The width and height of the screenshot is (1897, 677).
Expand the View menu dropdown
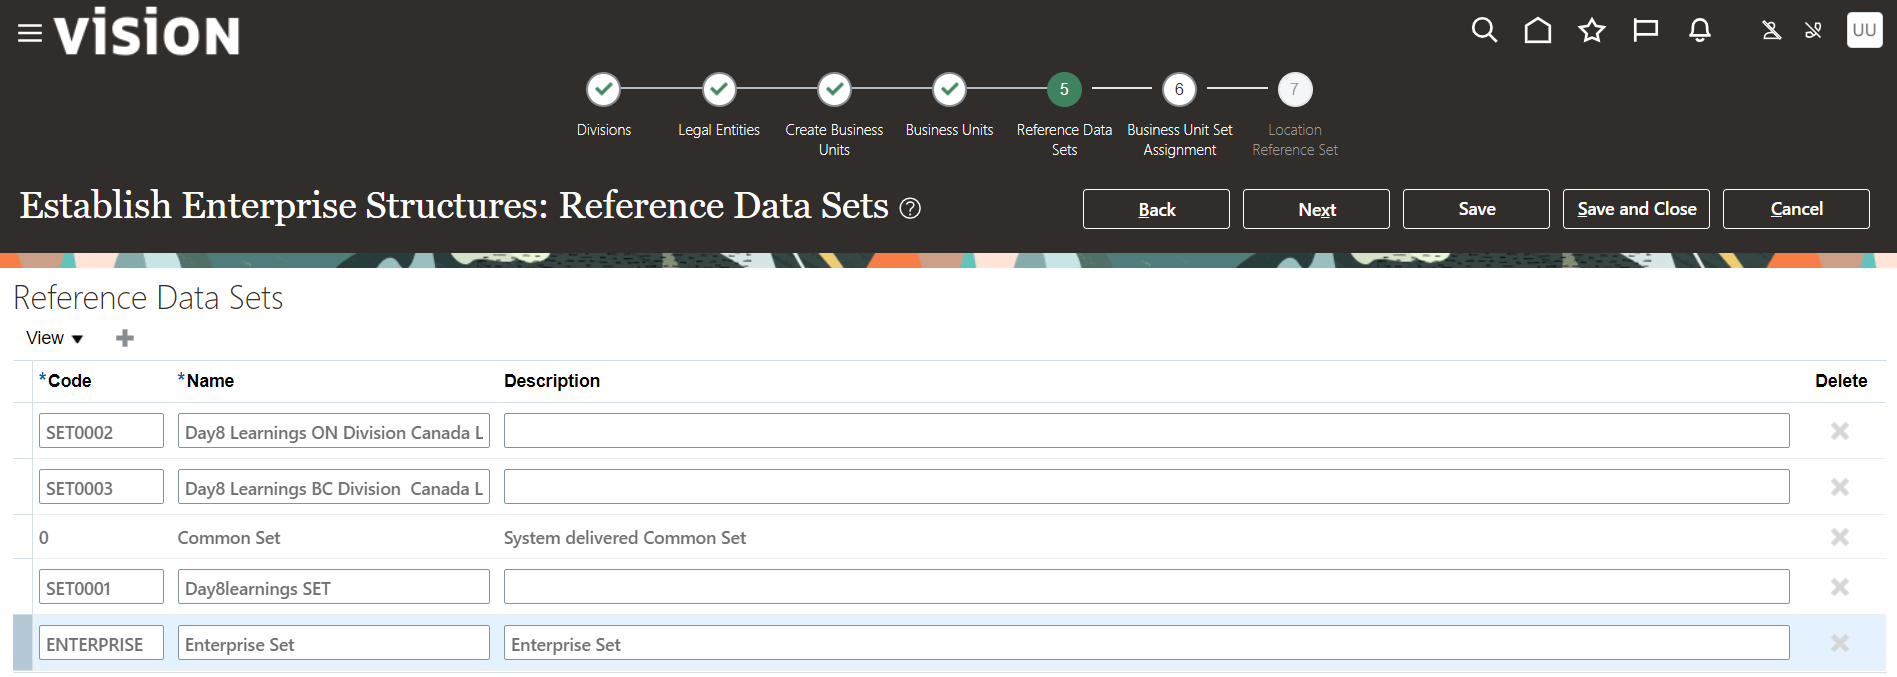click(54, 338)
